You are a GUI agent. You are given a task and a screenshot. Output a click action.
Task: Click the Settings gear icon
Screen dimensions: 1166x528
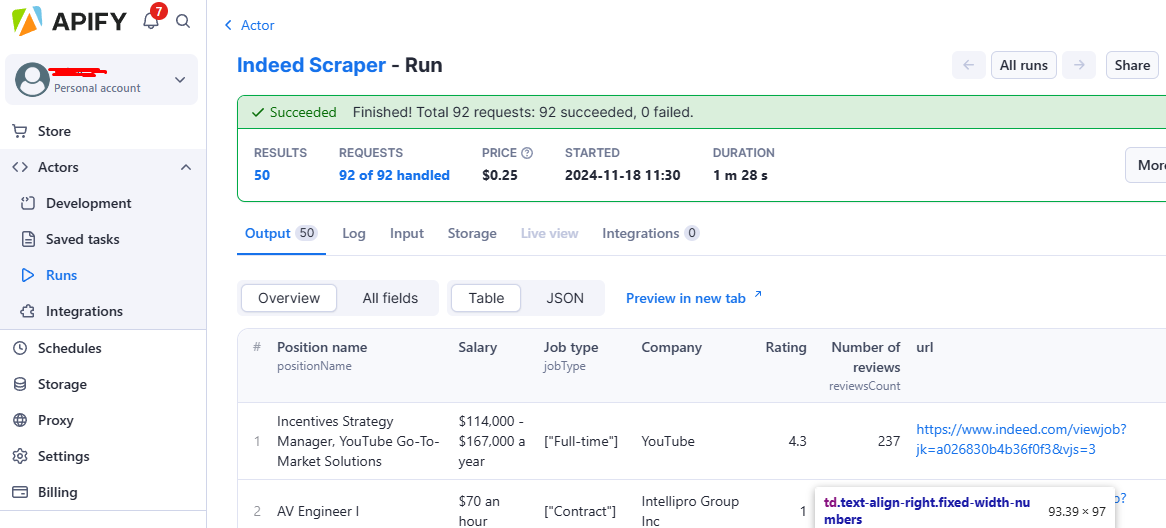pyautogui.click(x=20, y=456)
